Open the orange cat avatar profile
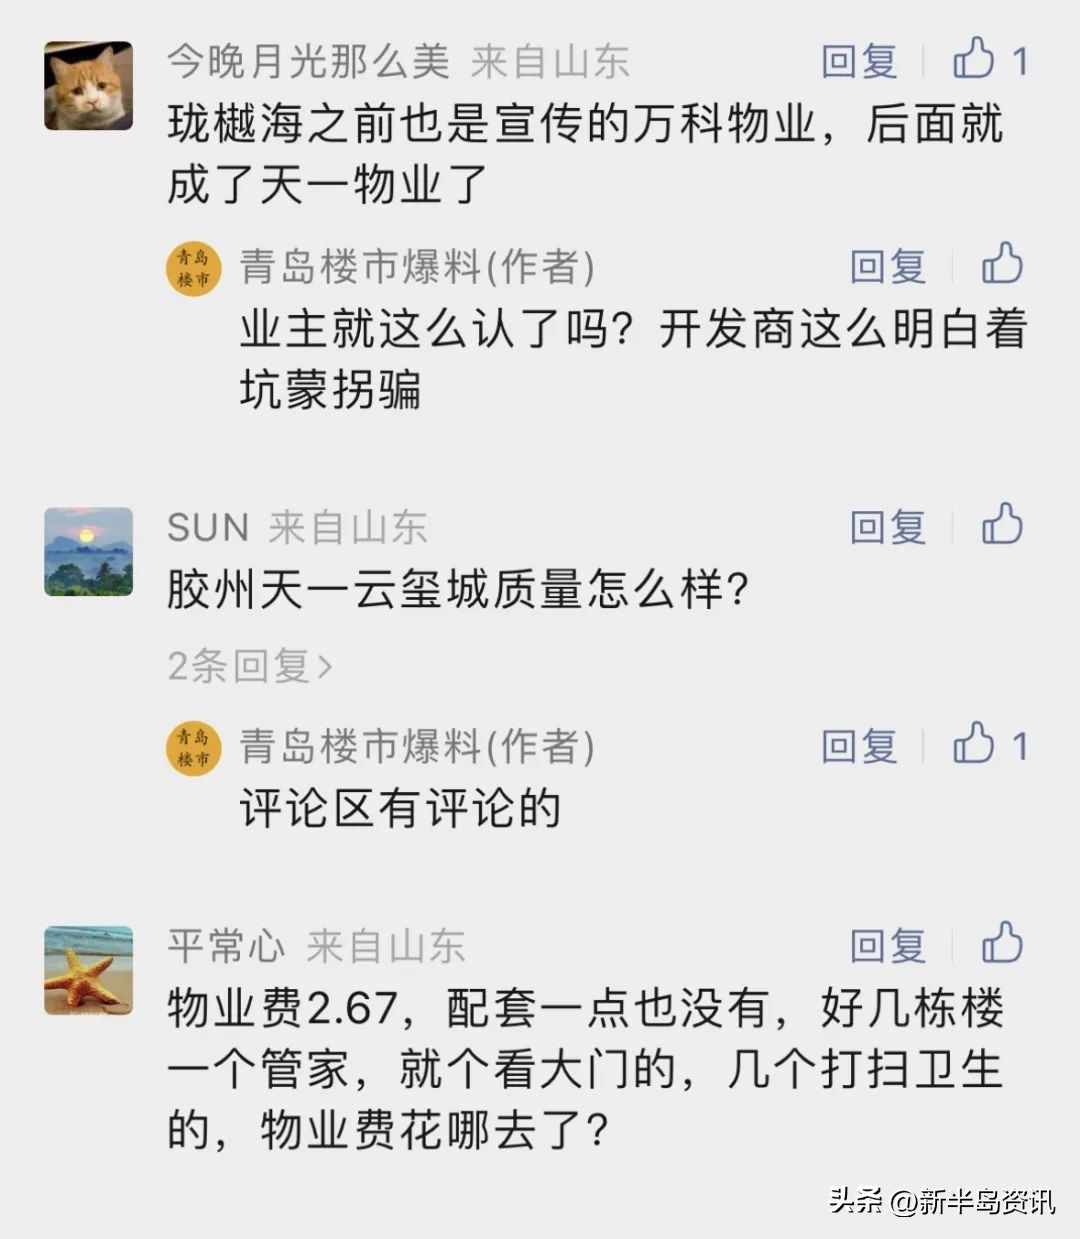Screen dimensions: 1080x1239 (x=88, y=86)
